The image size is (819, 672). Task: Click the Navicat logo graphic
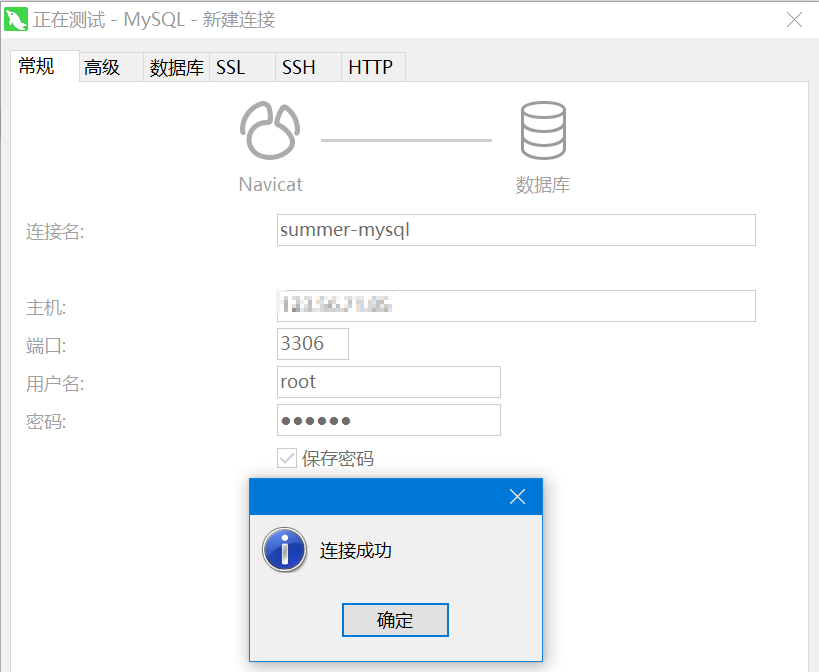[x=270, y=131]
